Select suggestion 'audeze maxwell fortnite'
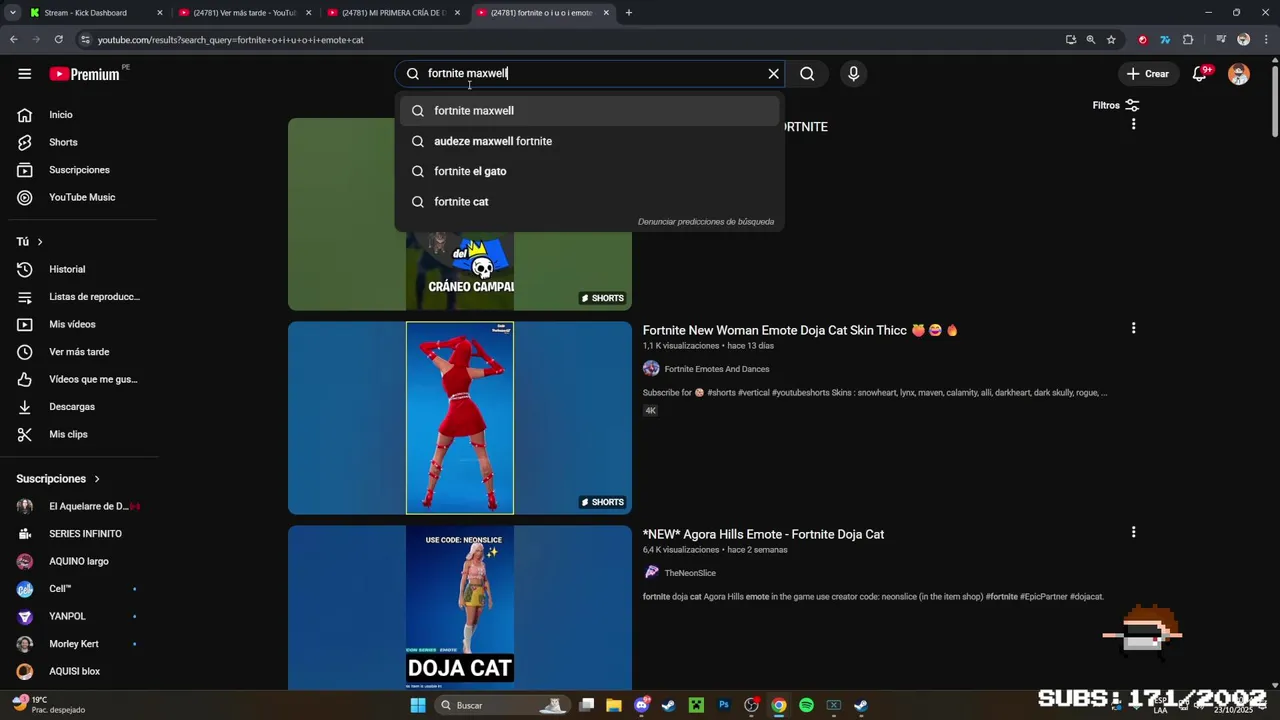This screenshot has height=720, width=1280. (x=589, y=141)
